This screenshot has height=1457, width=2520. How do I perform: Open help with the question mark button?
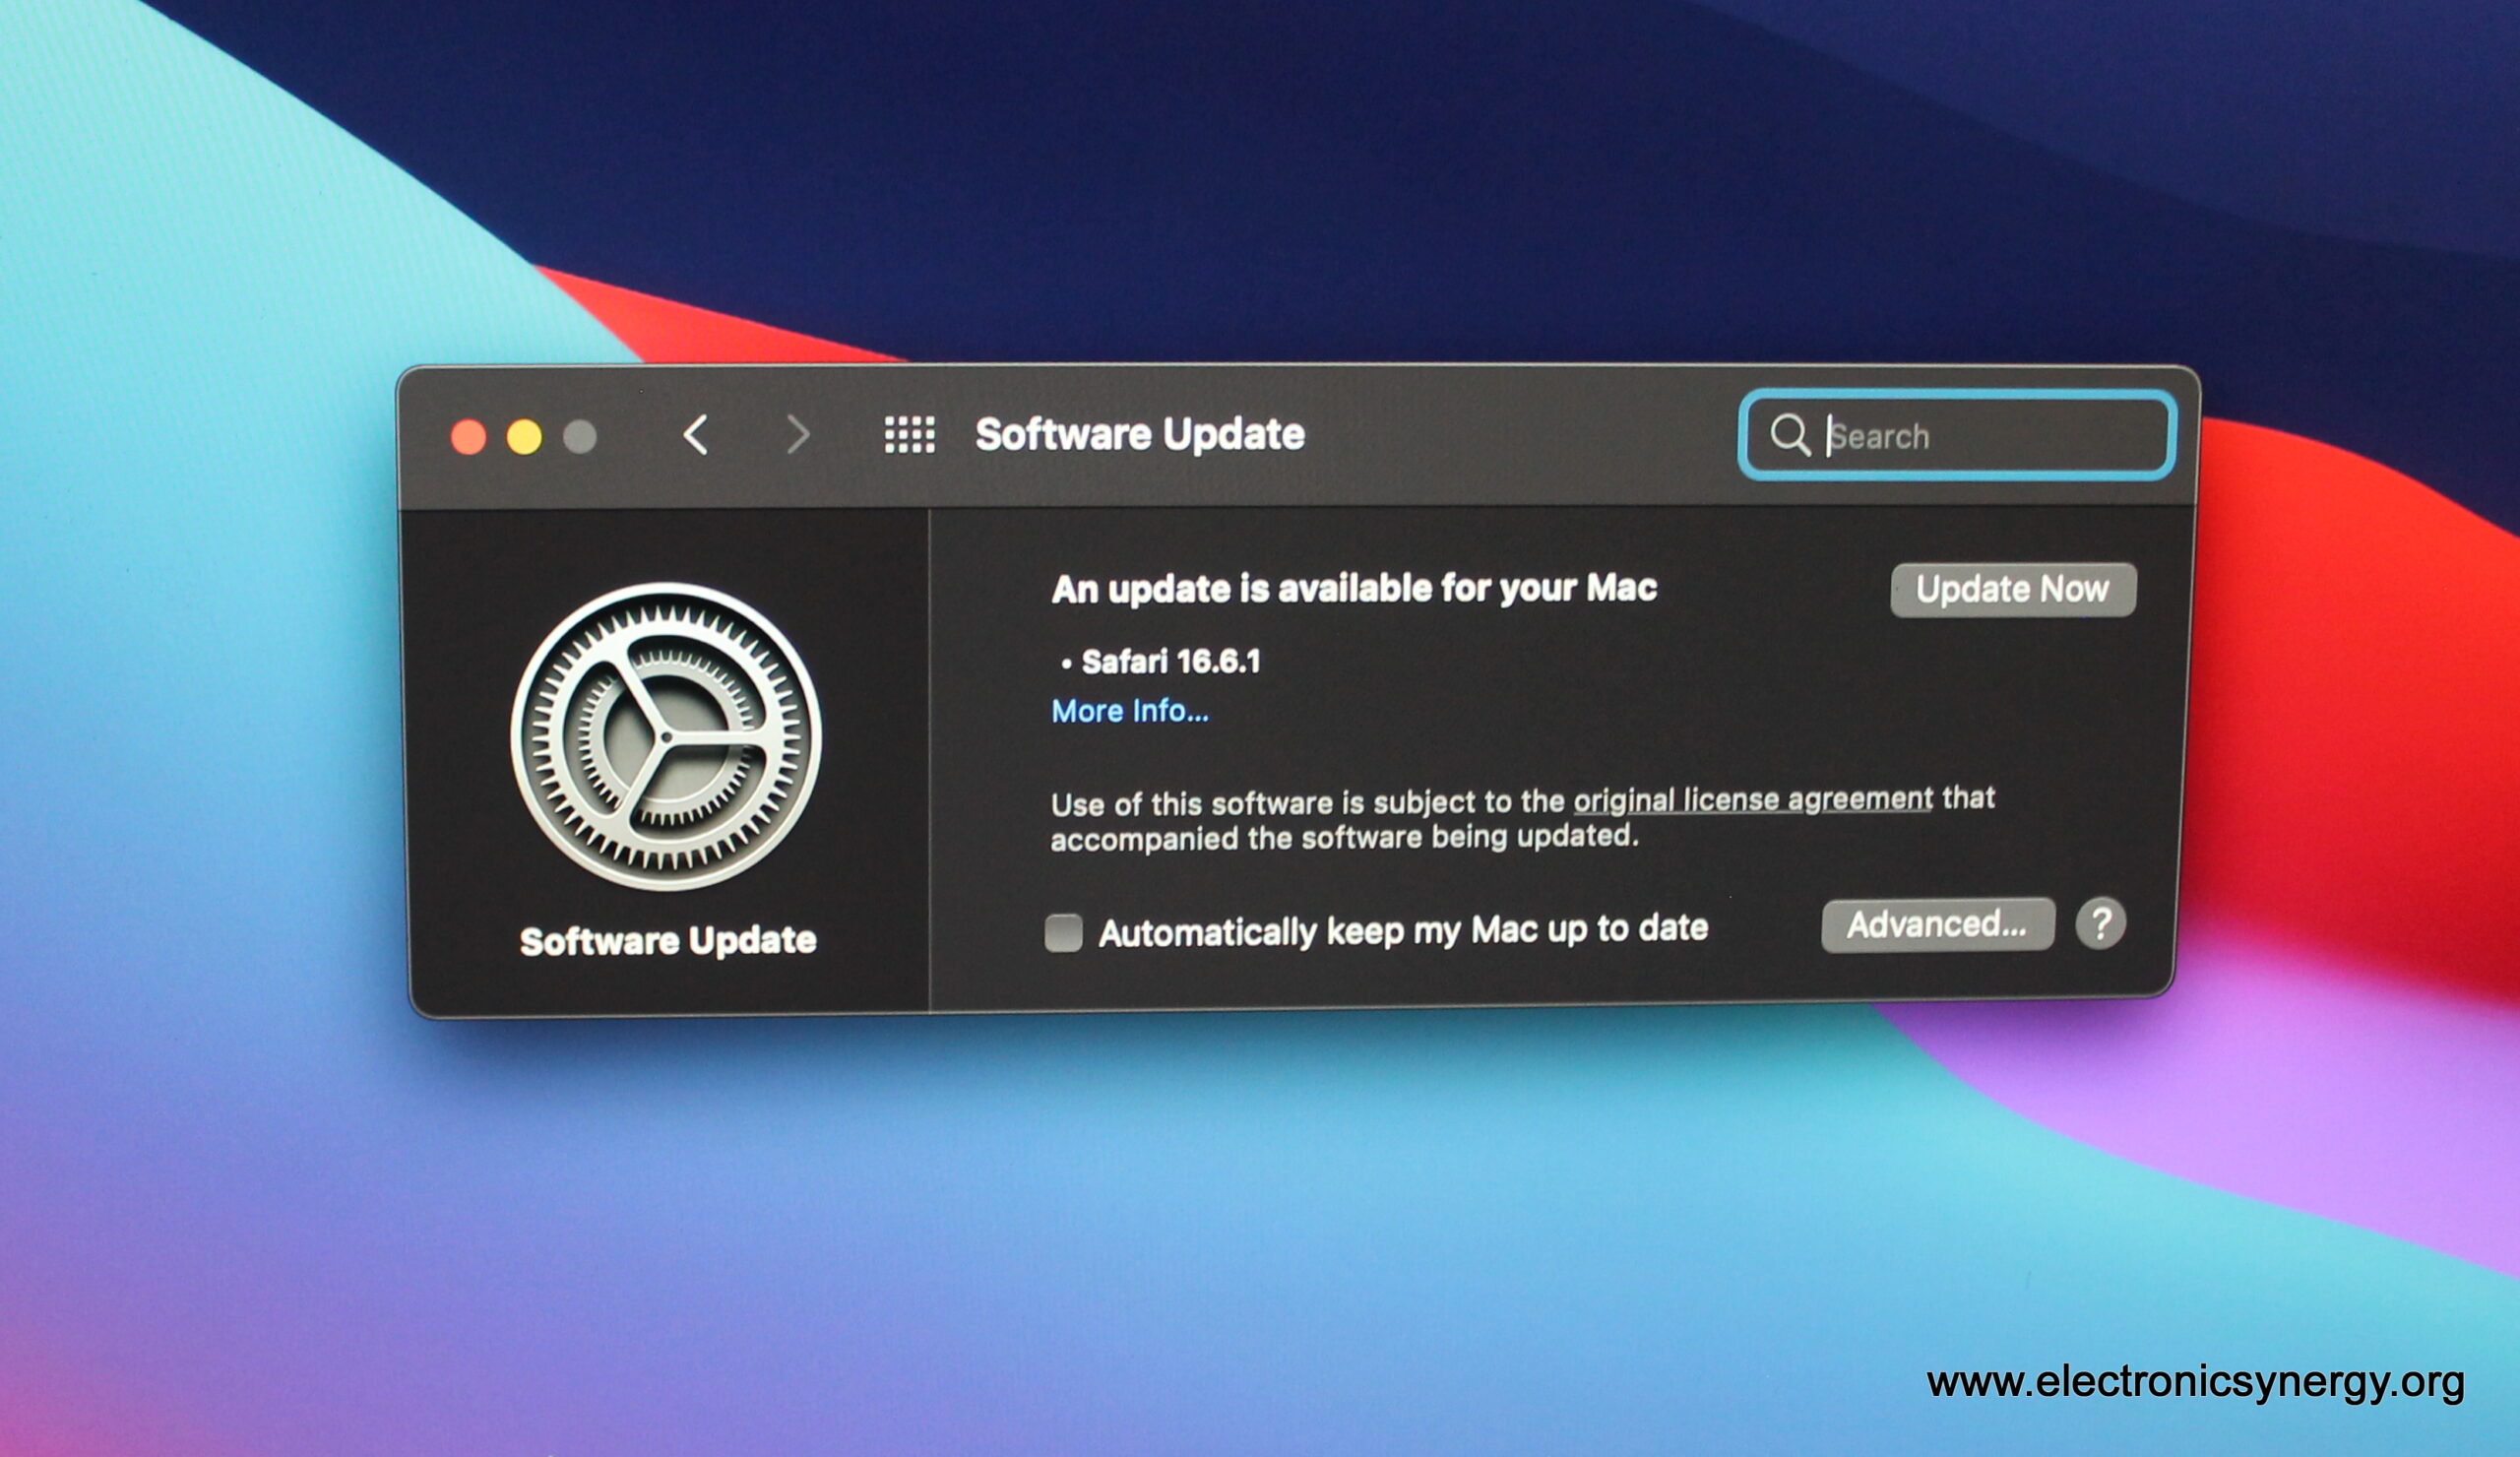(2100, 924)
